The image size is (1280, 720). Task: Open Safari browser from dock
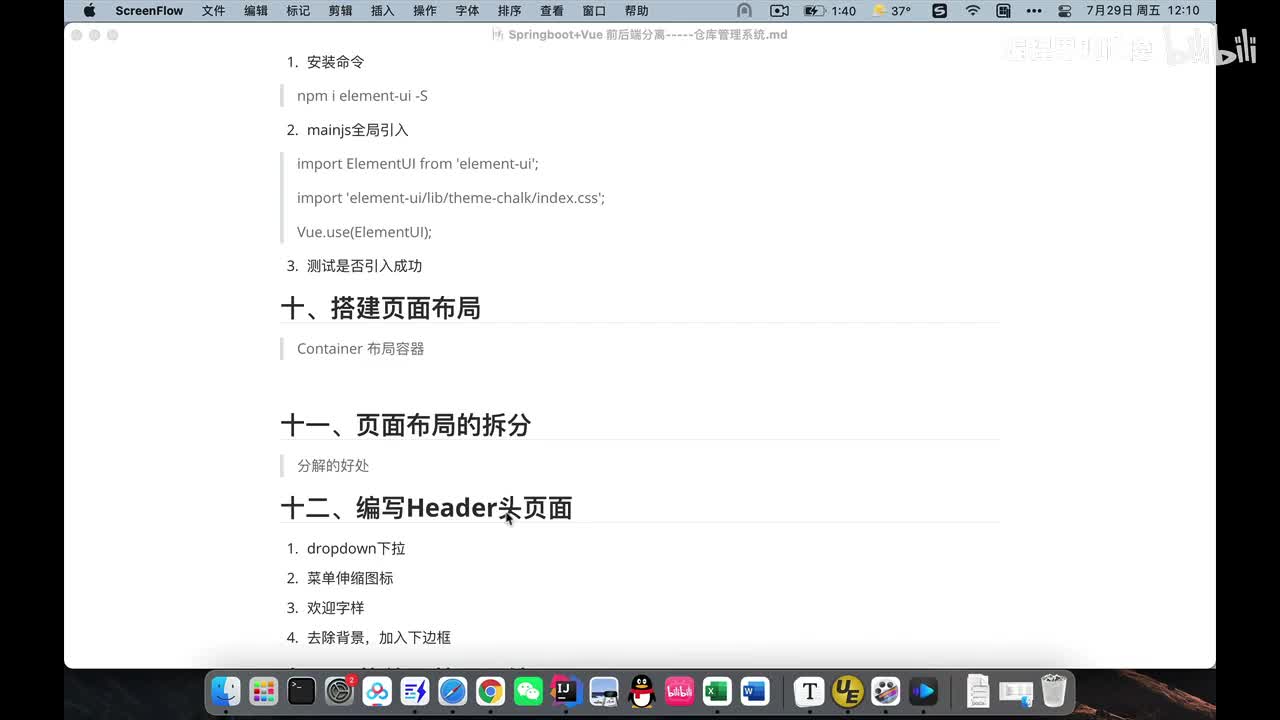coord(452,691)
